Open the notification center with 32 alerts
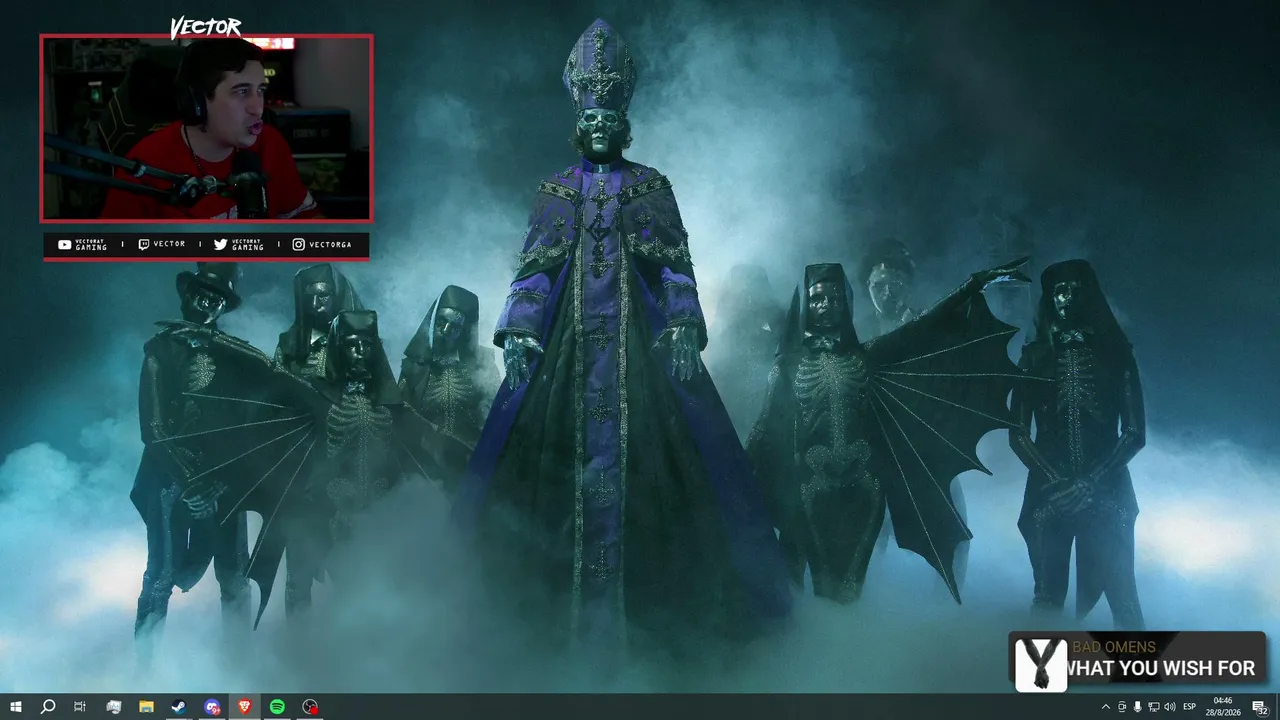 pos(1260,707)
